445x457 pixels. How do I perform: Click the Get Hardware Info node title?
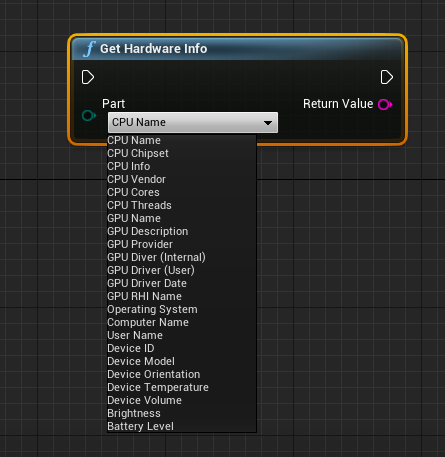(154, 49)
